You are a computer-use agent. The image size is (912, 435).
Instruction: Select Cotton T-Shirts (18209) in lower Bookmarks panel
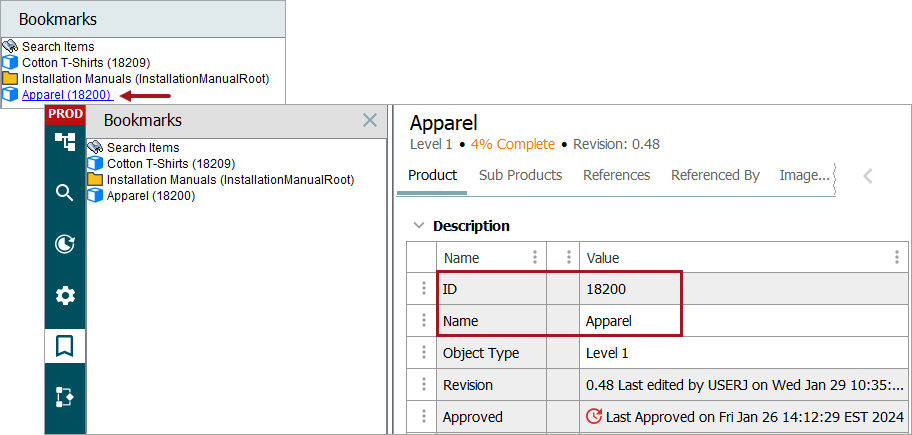pos(170,164)
